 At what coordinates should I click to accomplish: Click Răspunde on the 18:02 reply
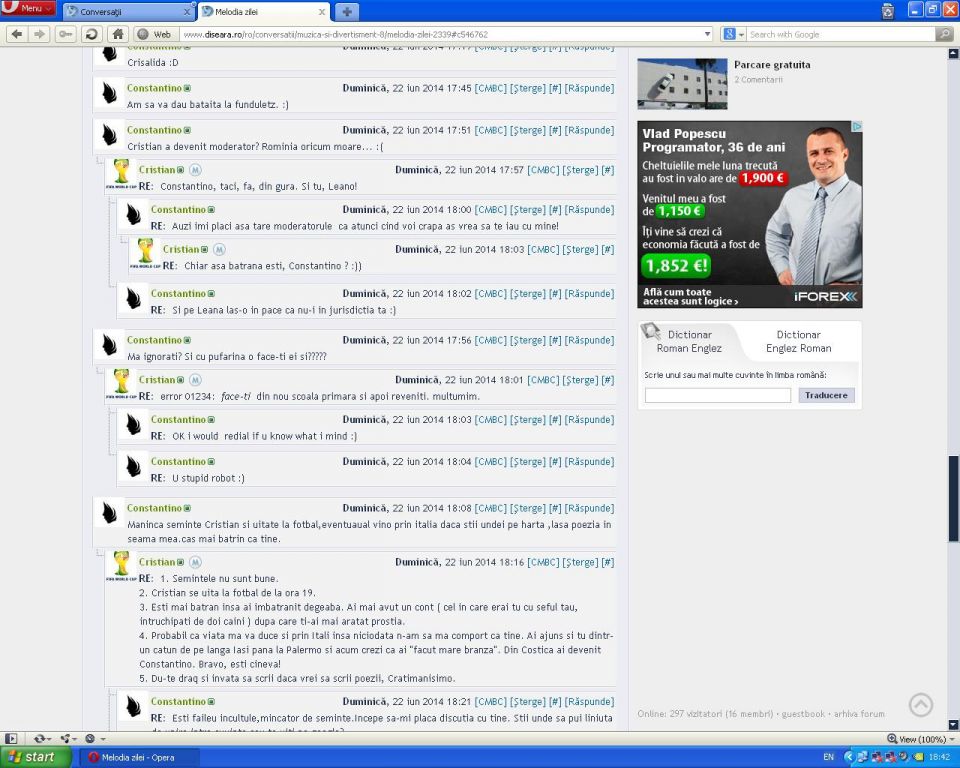pyautogui.click(x=589, y=294)
